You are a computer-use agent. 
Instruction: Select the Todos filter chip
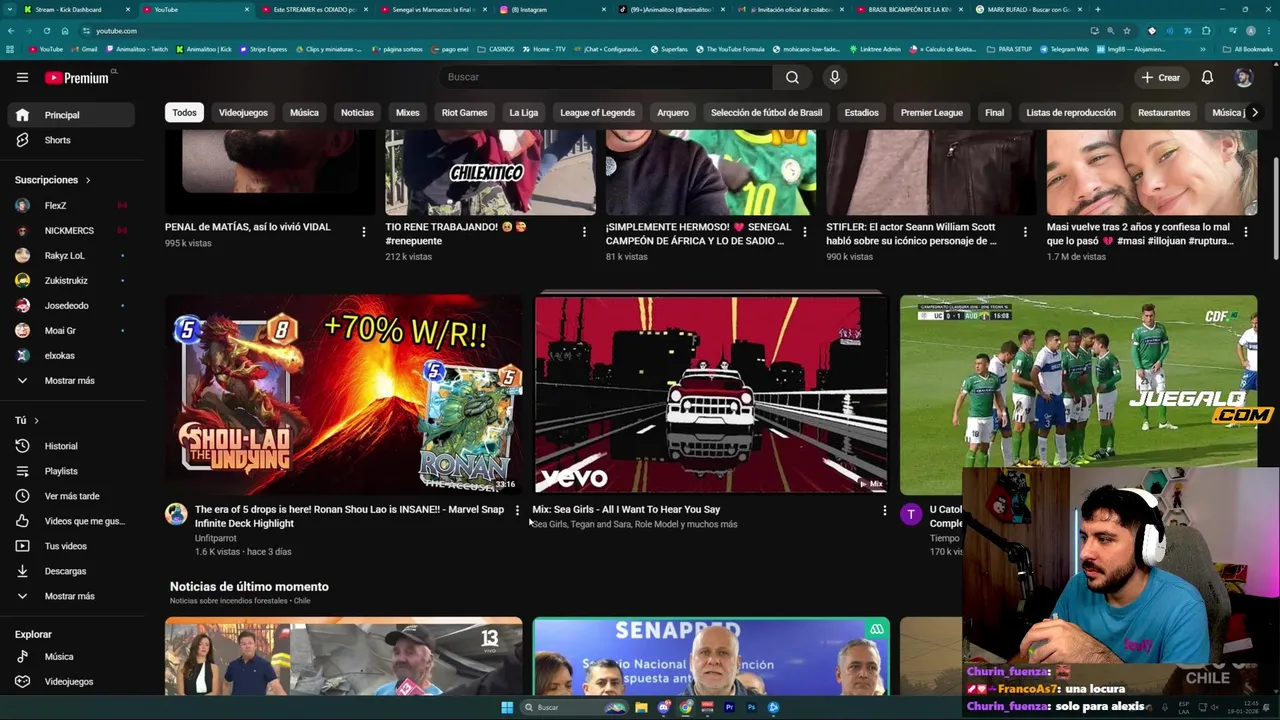[x=184, y=113]
